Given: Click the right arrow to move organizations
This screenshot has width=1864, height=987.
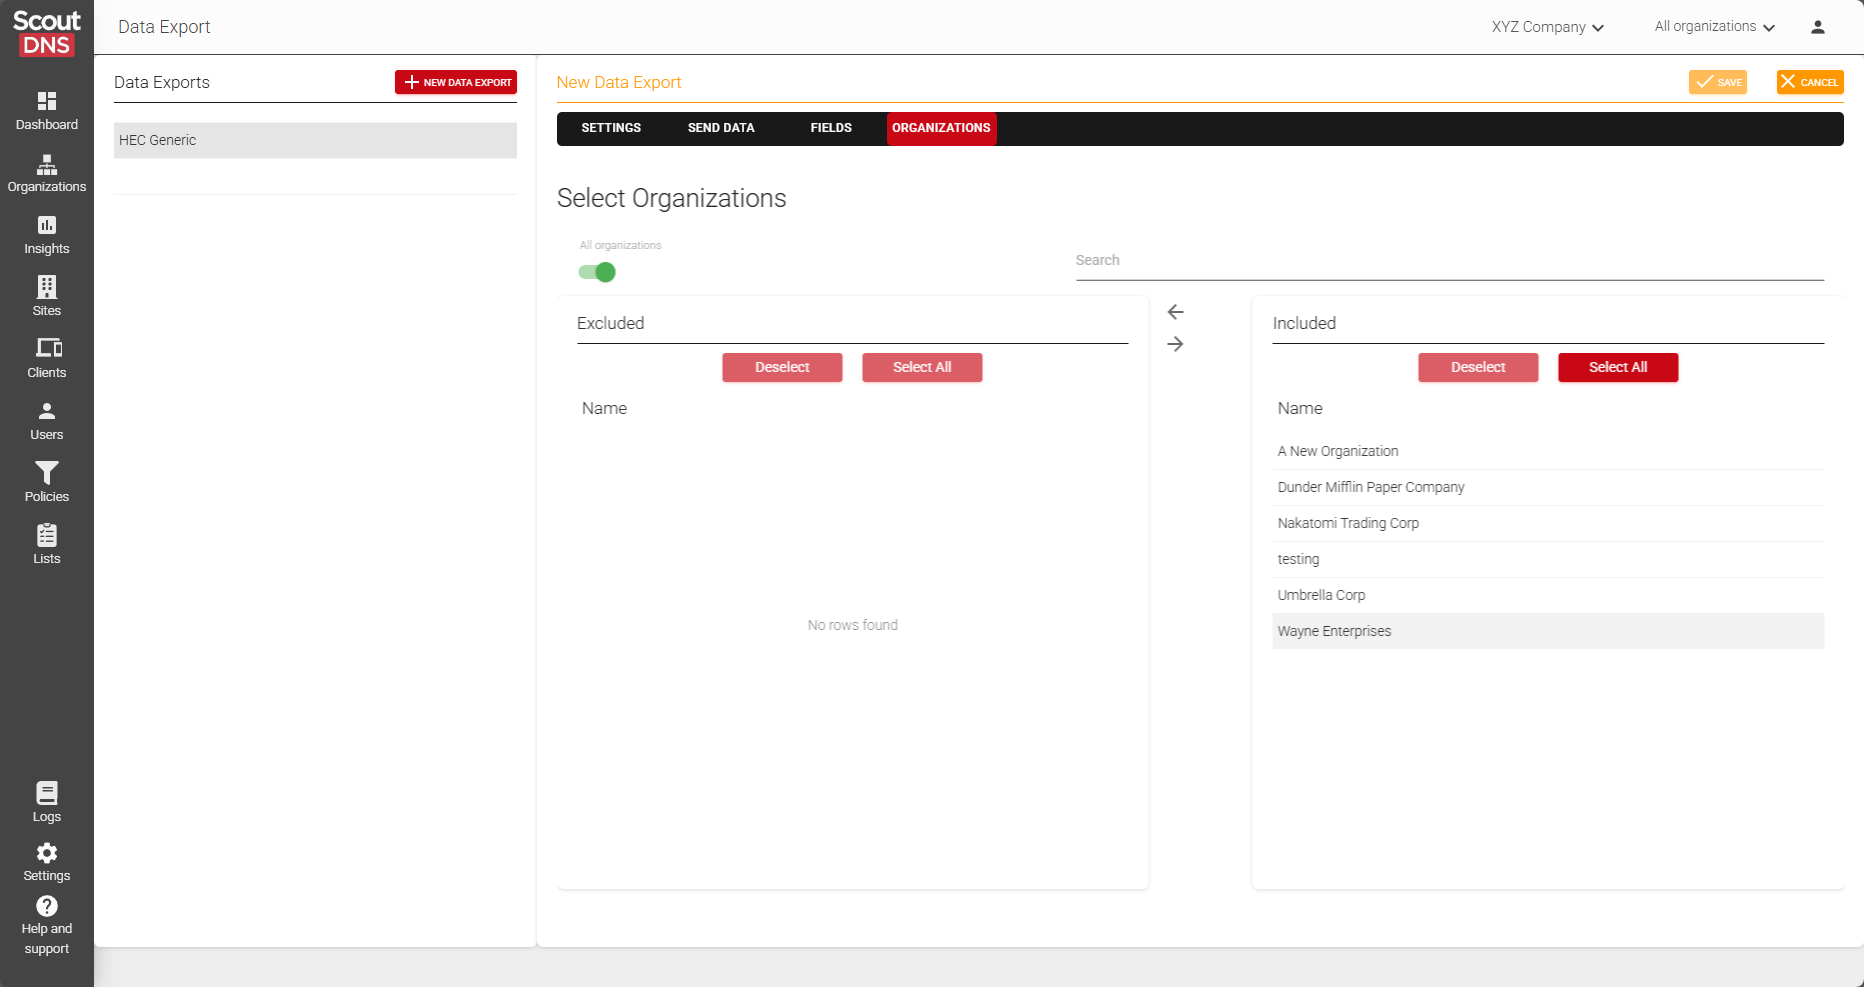Looking at the screenshot, I should tap(1175, 344).
